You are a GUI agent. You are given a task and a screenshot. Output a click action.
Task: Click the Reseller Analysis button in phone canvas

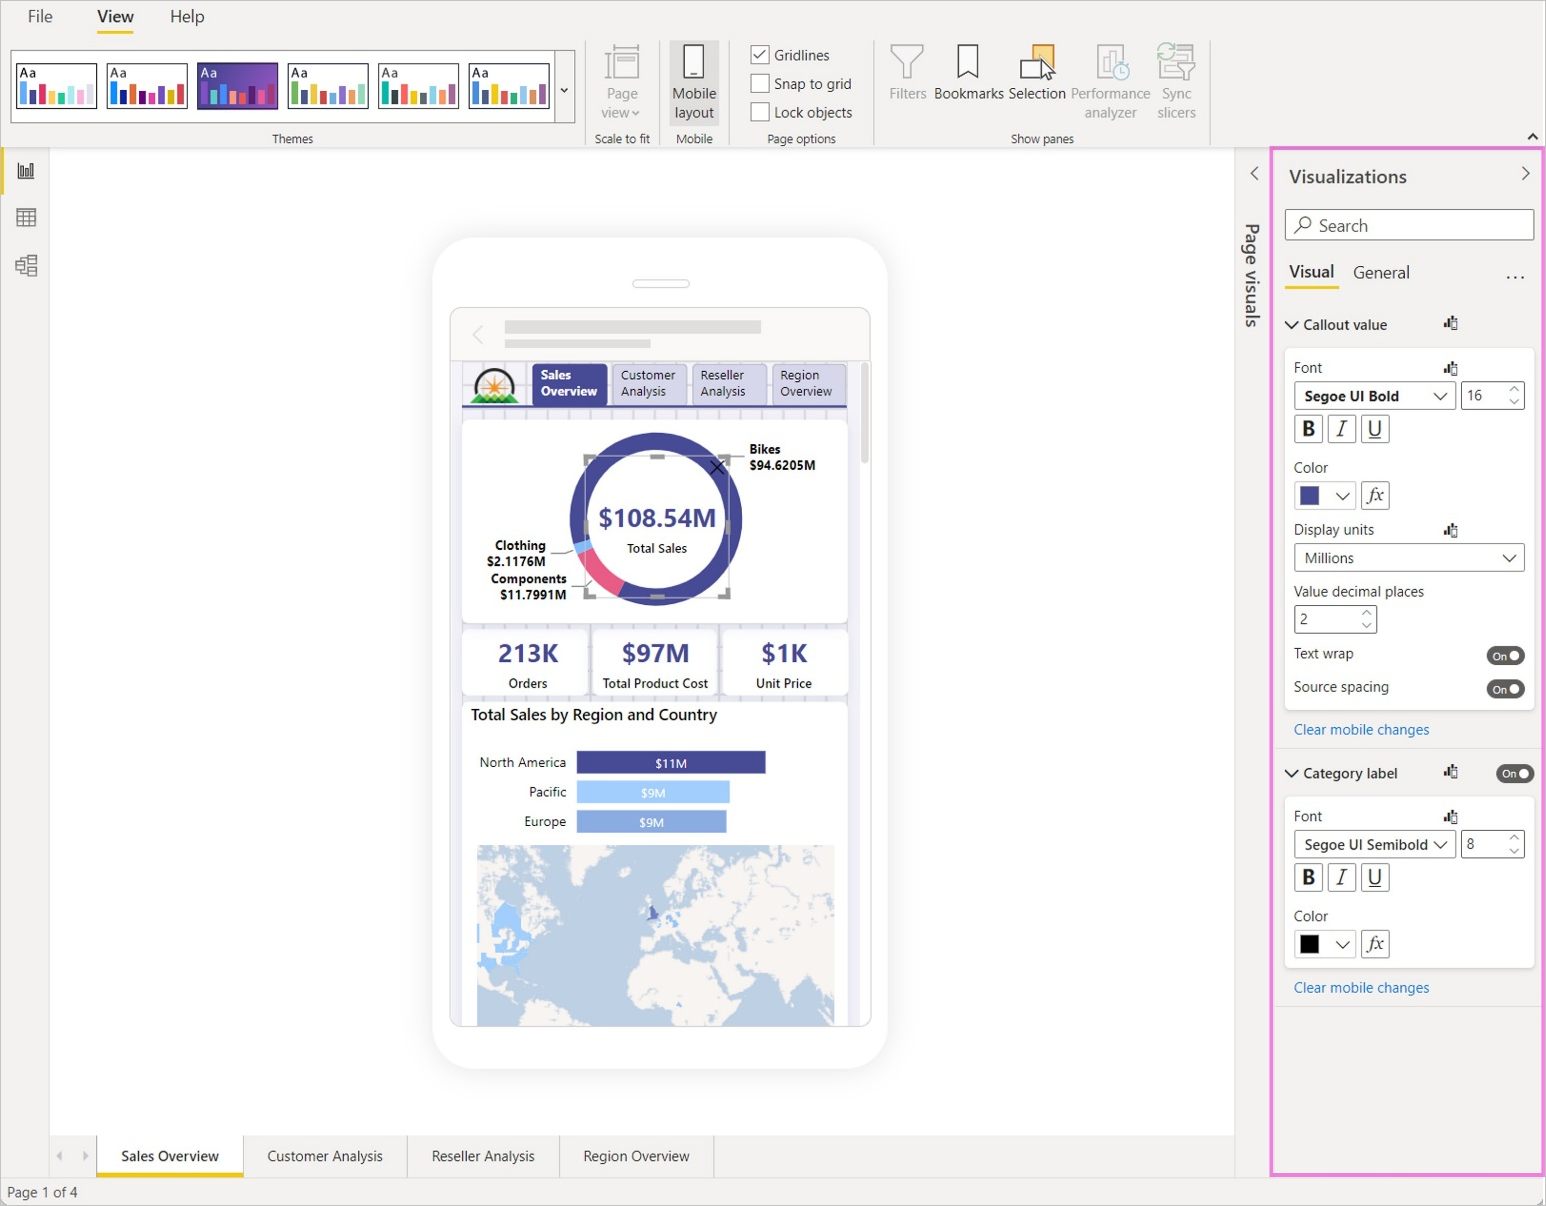pos(727,384)
